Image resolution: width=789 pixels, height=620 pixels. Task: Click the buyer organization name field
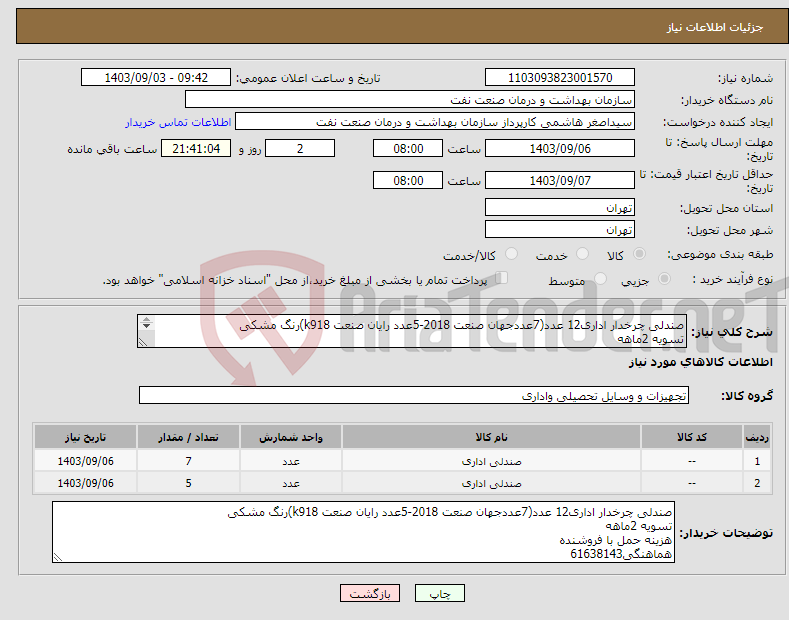coord(410,100)
